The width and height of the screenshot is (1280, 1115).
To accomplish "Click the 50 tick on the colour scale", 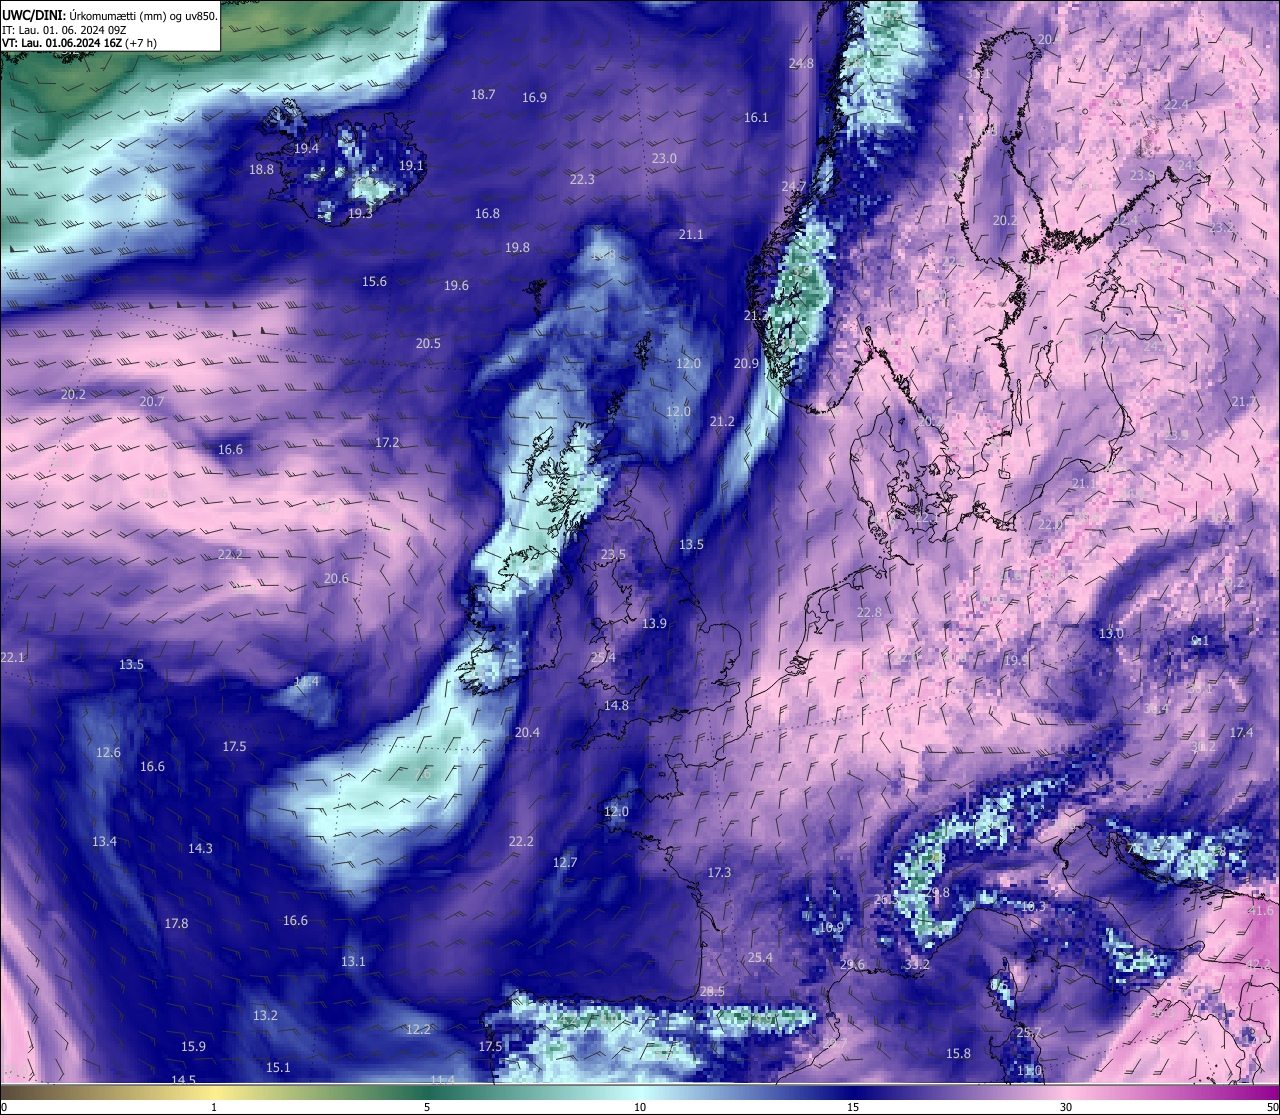I will tap(1272, 1107).
